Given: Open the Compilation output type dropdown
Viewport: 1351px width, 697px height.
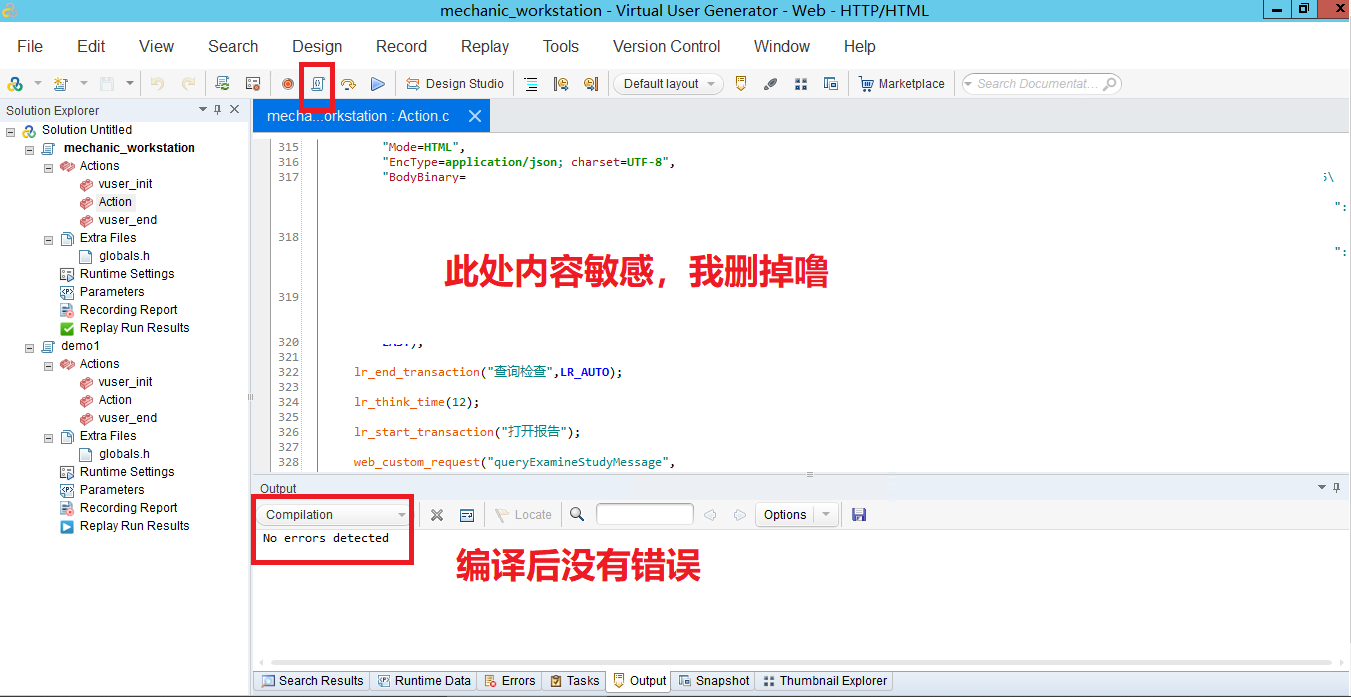Looking at the screenshot, I should click(x=335, y=515).
